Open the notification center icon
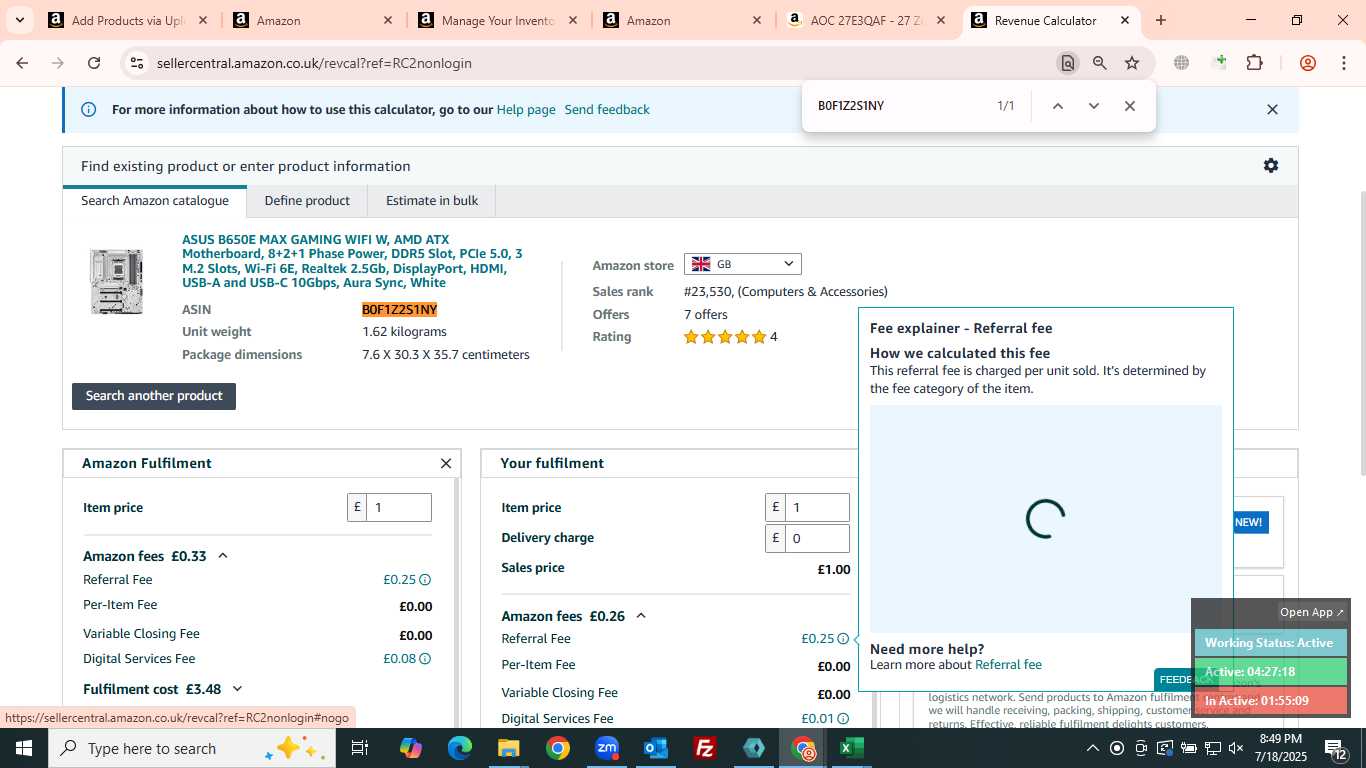The image size is (1366, 768). (x=1336, y=748)
